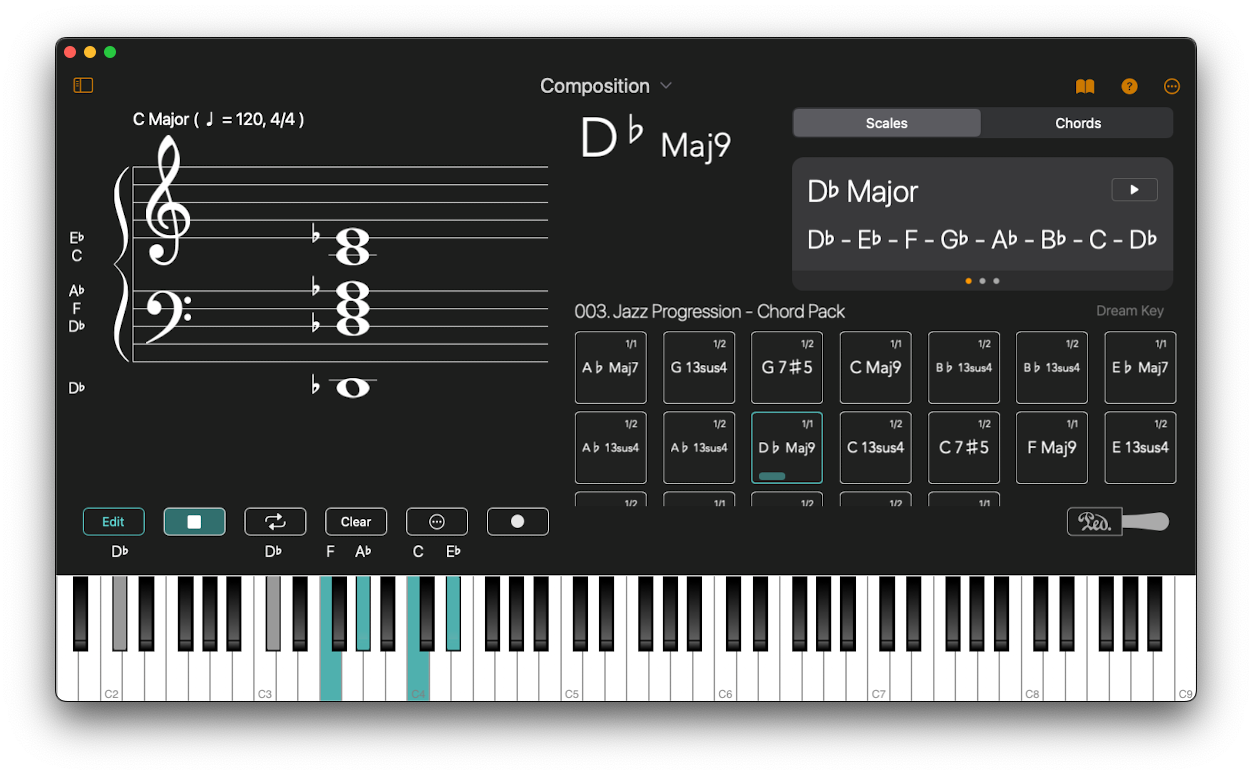Click the D♭ Major scale heading

[862, 191]
